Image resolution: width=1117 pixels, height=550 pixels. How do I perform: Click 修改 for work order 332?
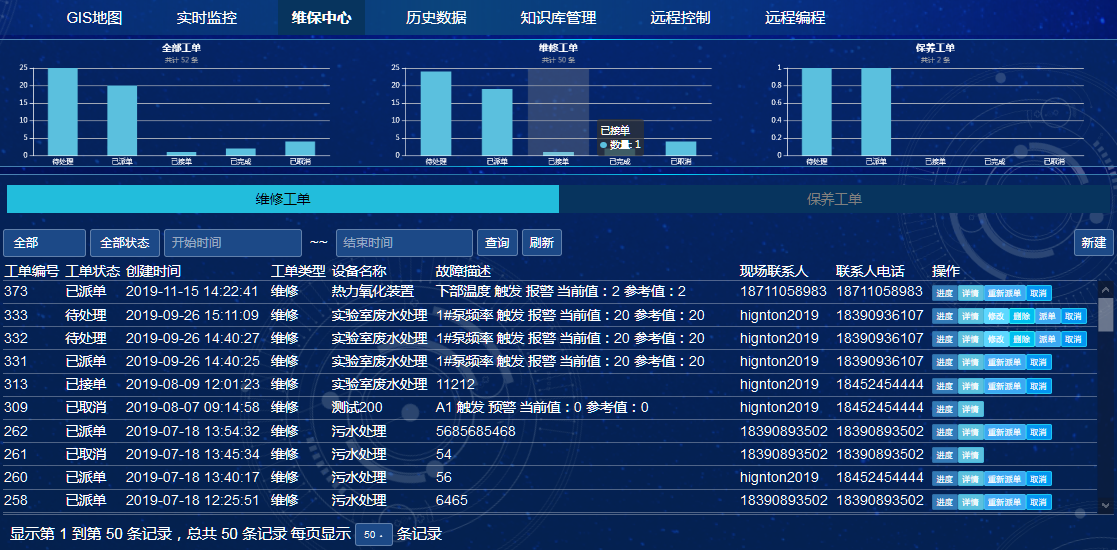(x=996, y=340)
